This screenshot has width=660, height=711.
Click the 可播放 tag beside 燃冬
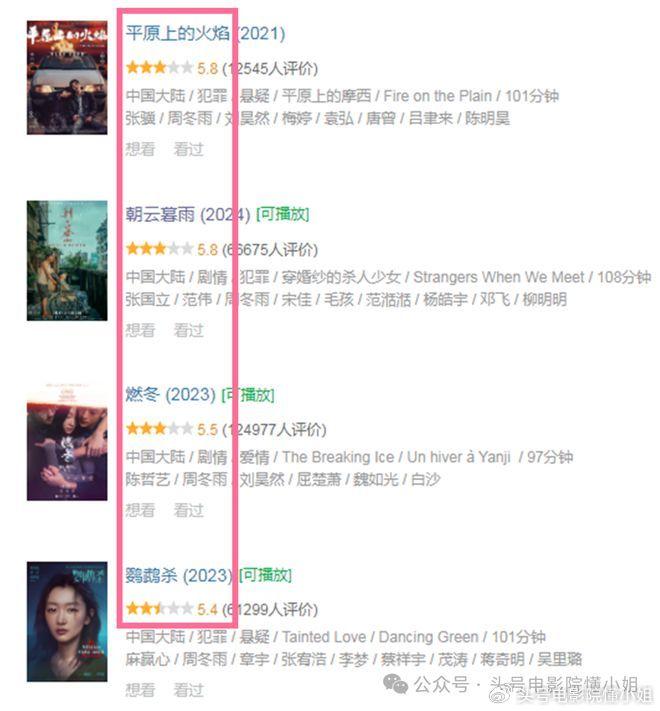(248, 395)
